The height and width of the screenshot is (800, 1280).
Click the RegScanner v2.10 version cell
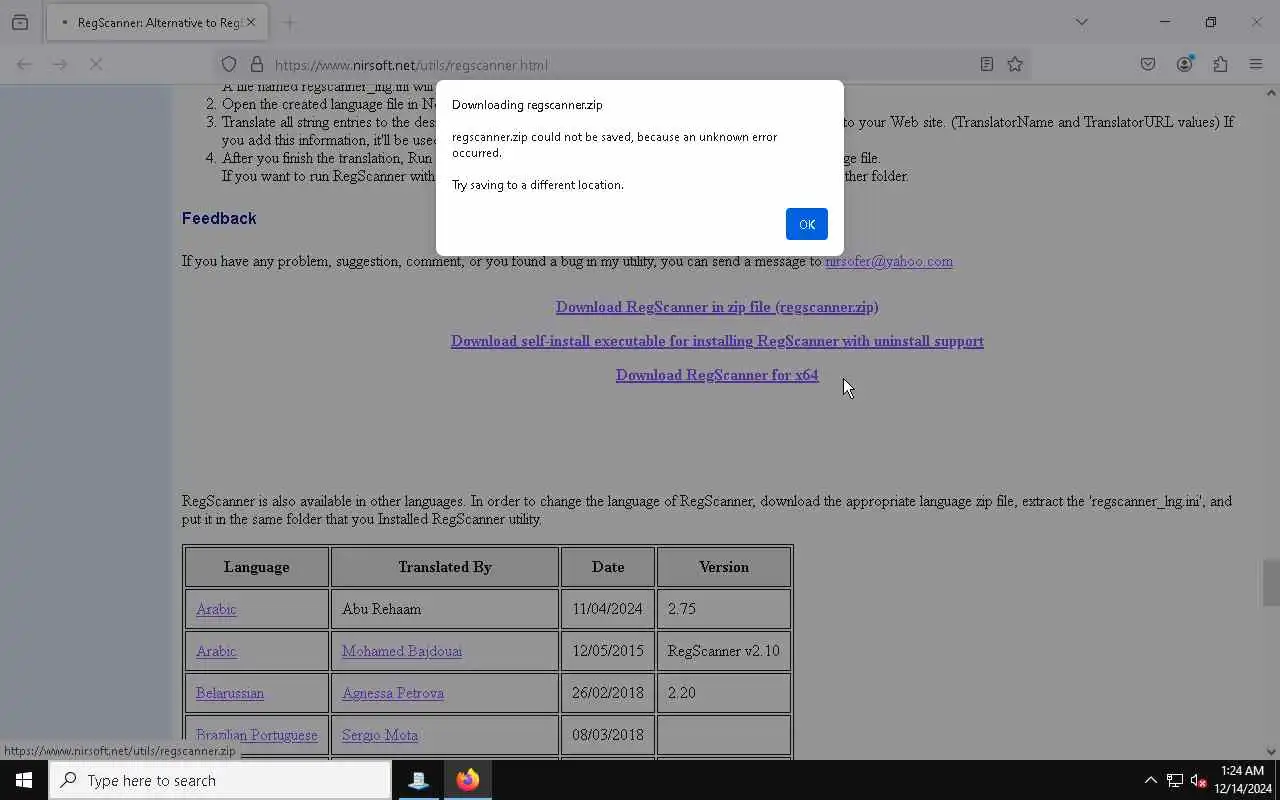(724, 651)
